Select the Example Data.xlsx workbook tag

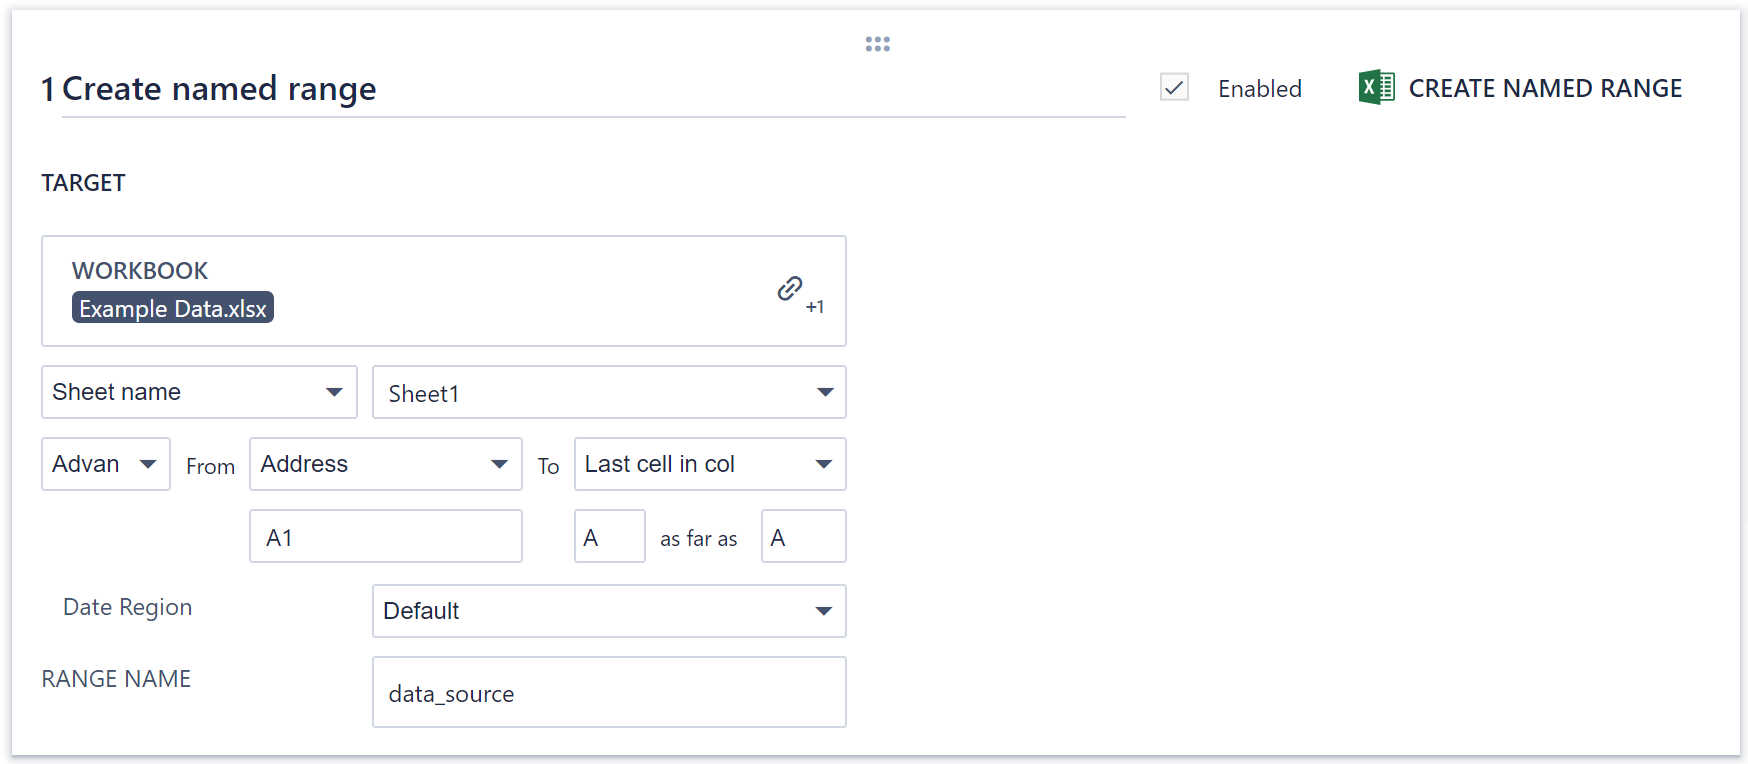pos(173,308)
